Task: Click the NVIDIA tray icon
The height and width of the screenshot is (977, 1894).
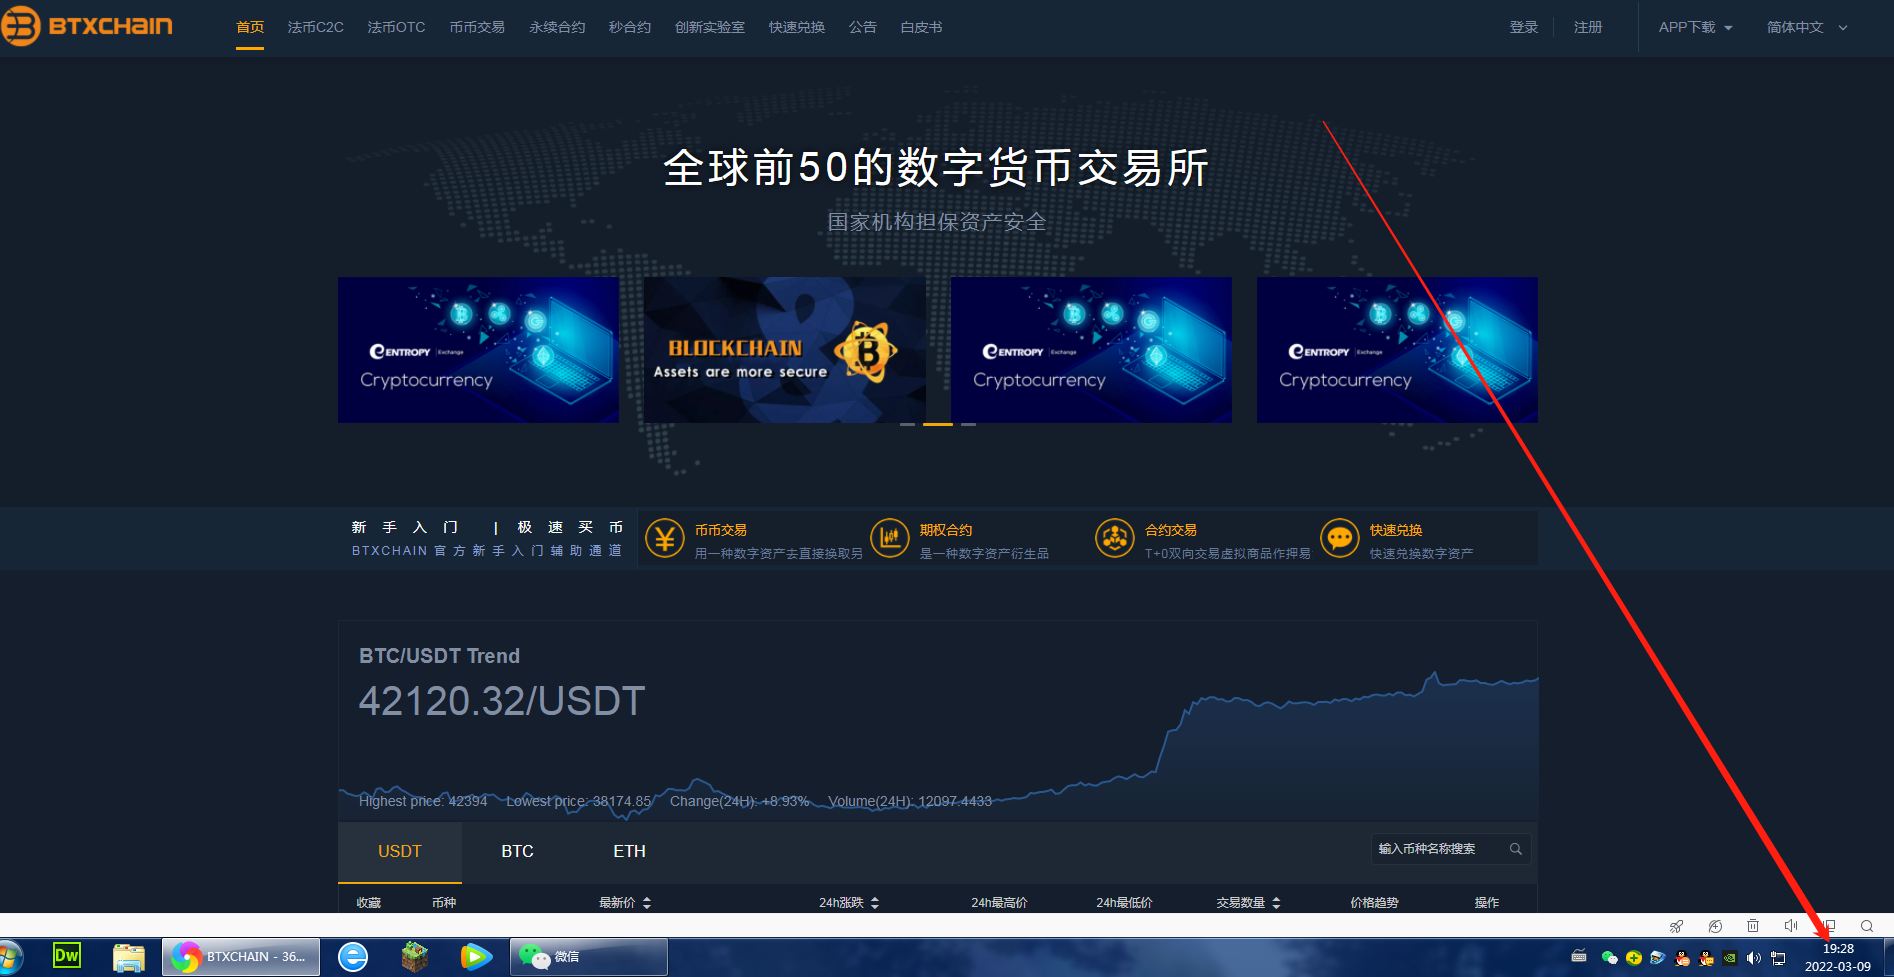Action: [1730, 958]
